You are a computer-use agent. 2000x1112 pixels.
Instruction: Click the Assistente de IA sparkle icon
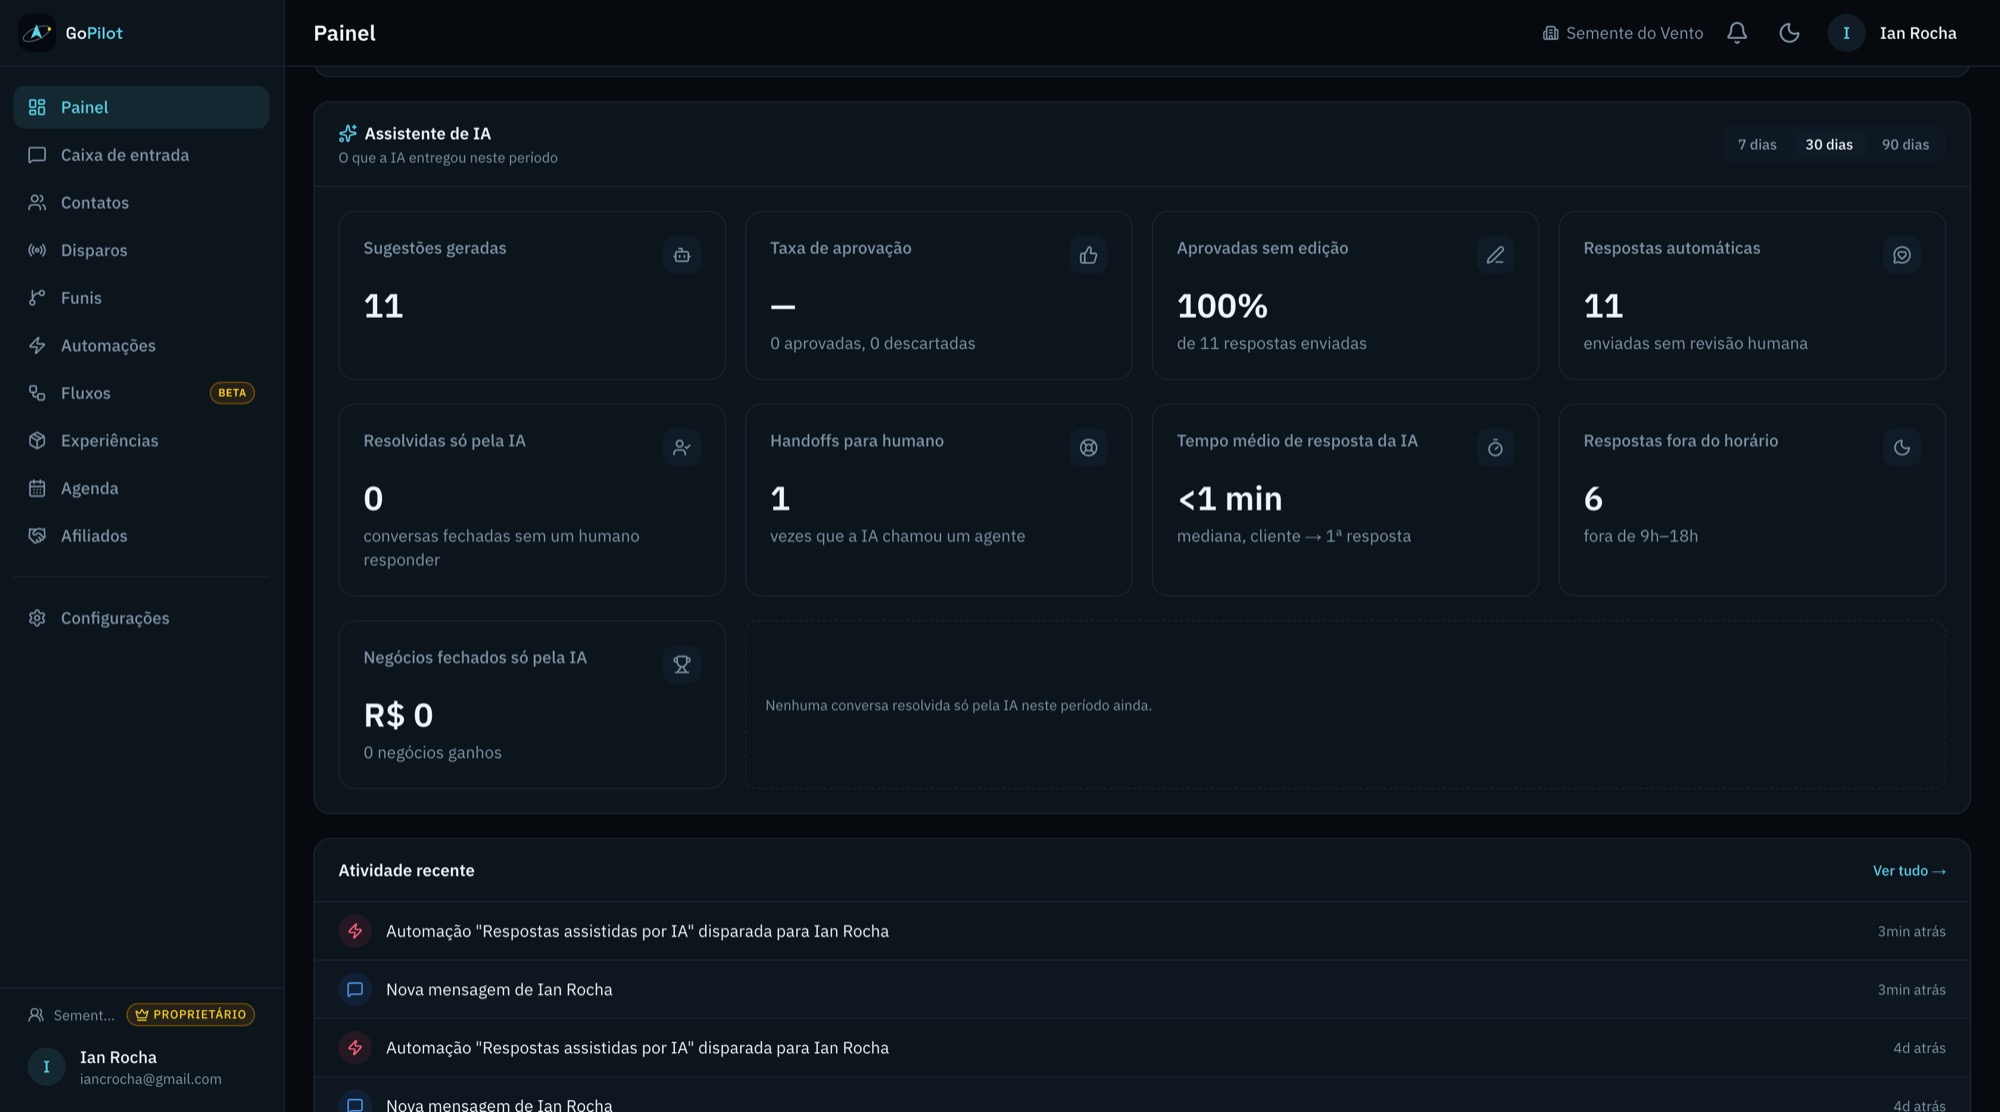click(347, 133)
